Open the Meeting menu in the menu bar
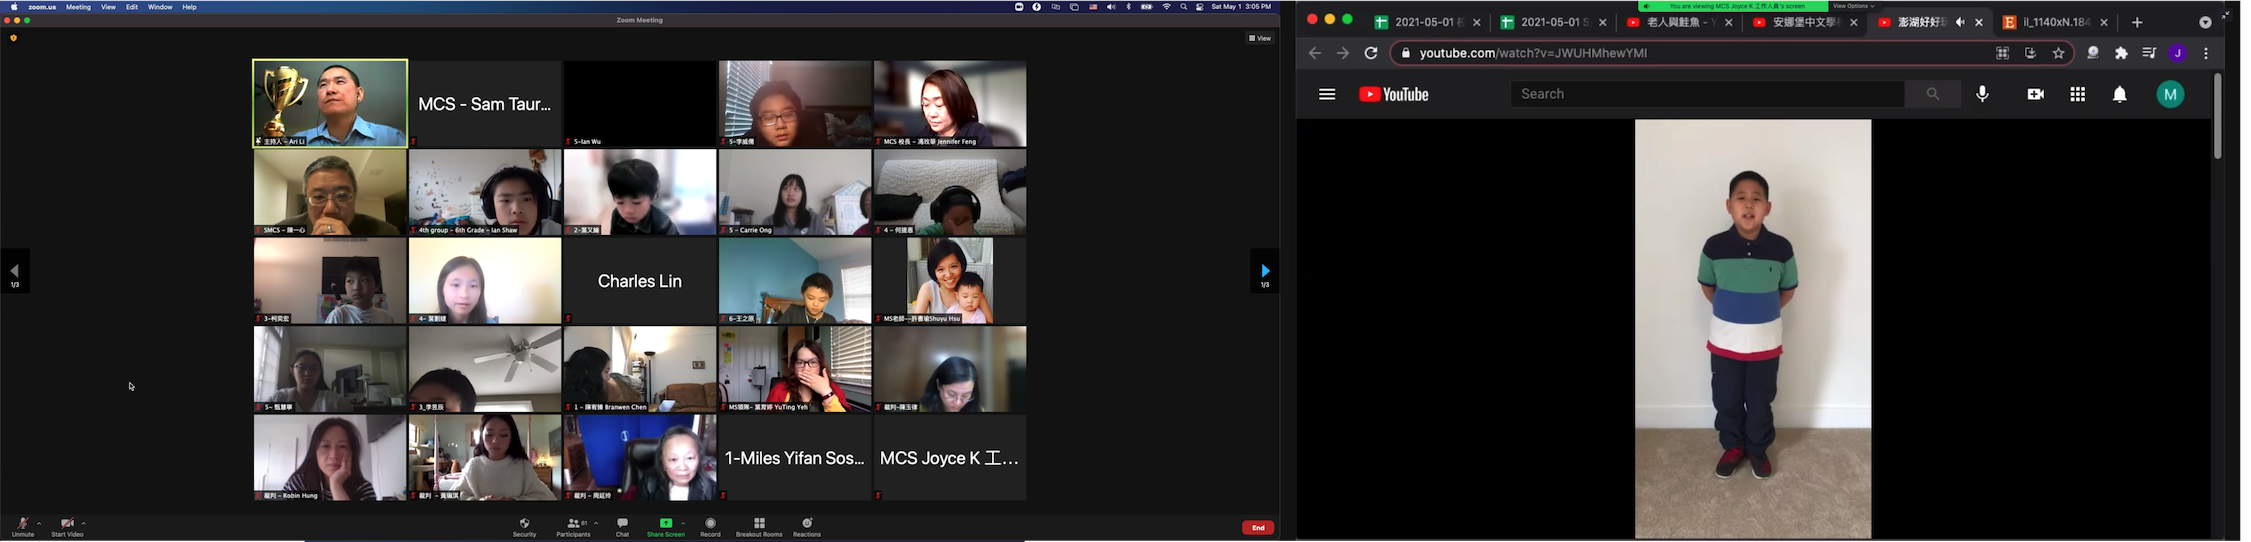Image resolution: width=2251 pixels, height=542 pixels. pos(78,7)
